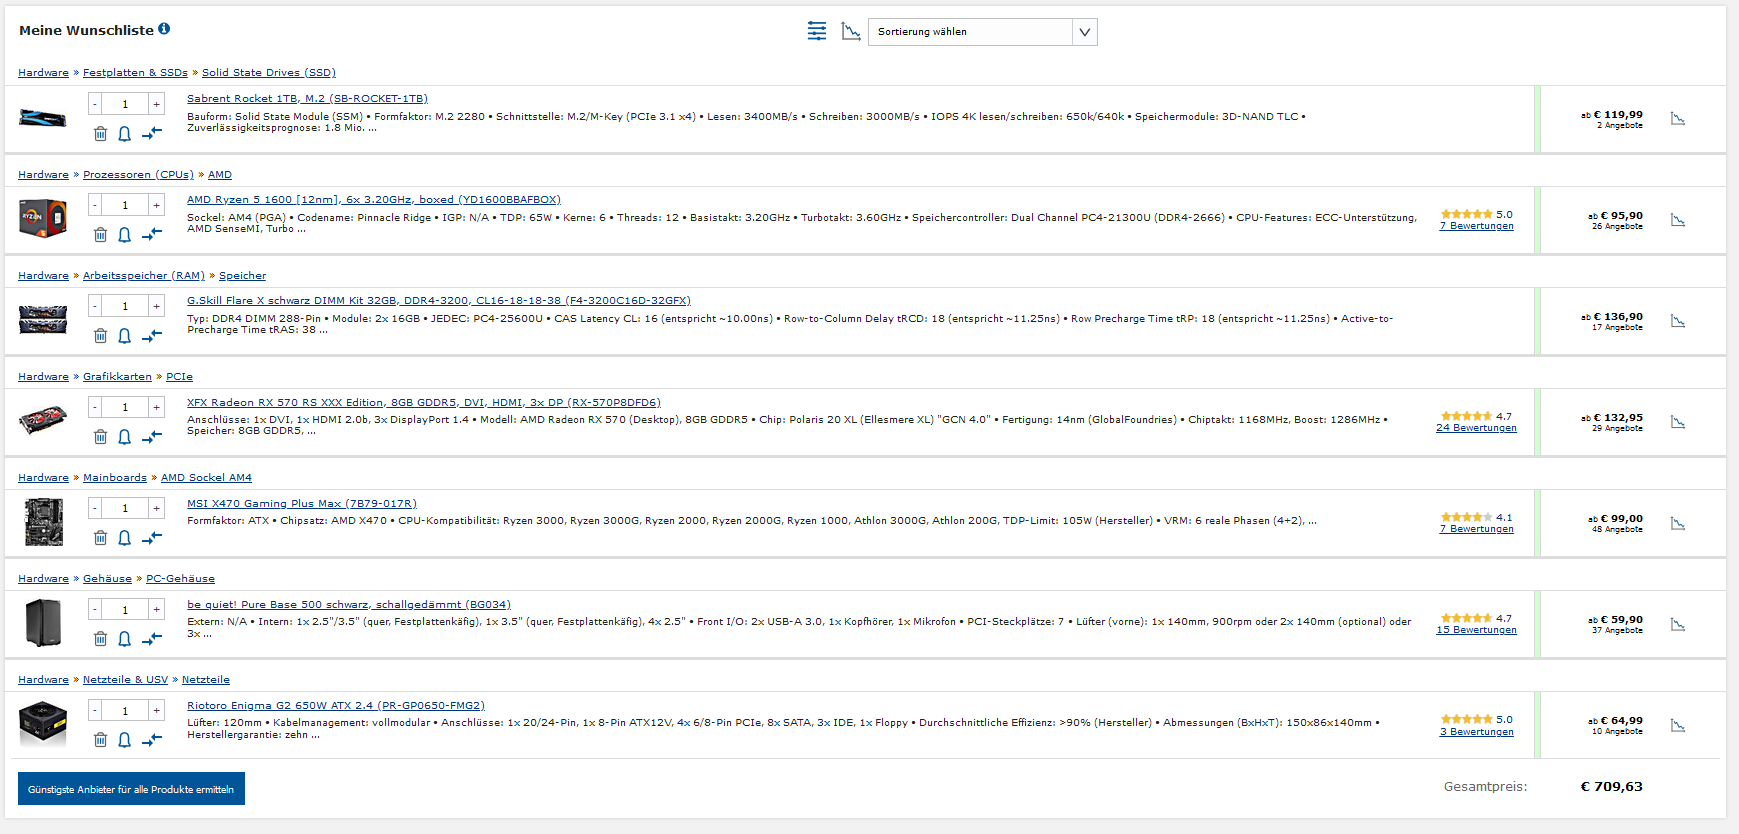Open AMD Sockel AM4 breadcrumb link
This screenshot has height=834, width=1739.
coord(206,477)
